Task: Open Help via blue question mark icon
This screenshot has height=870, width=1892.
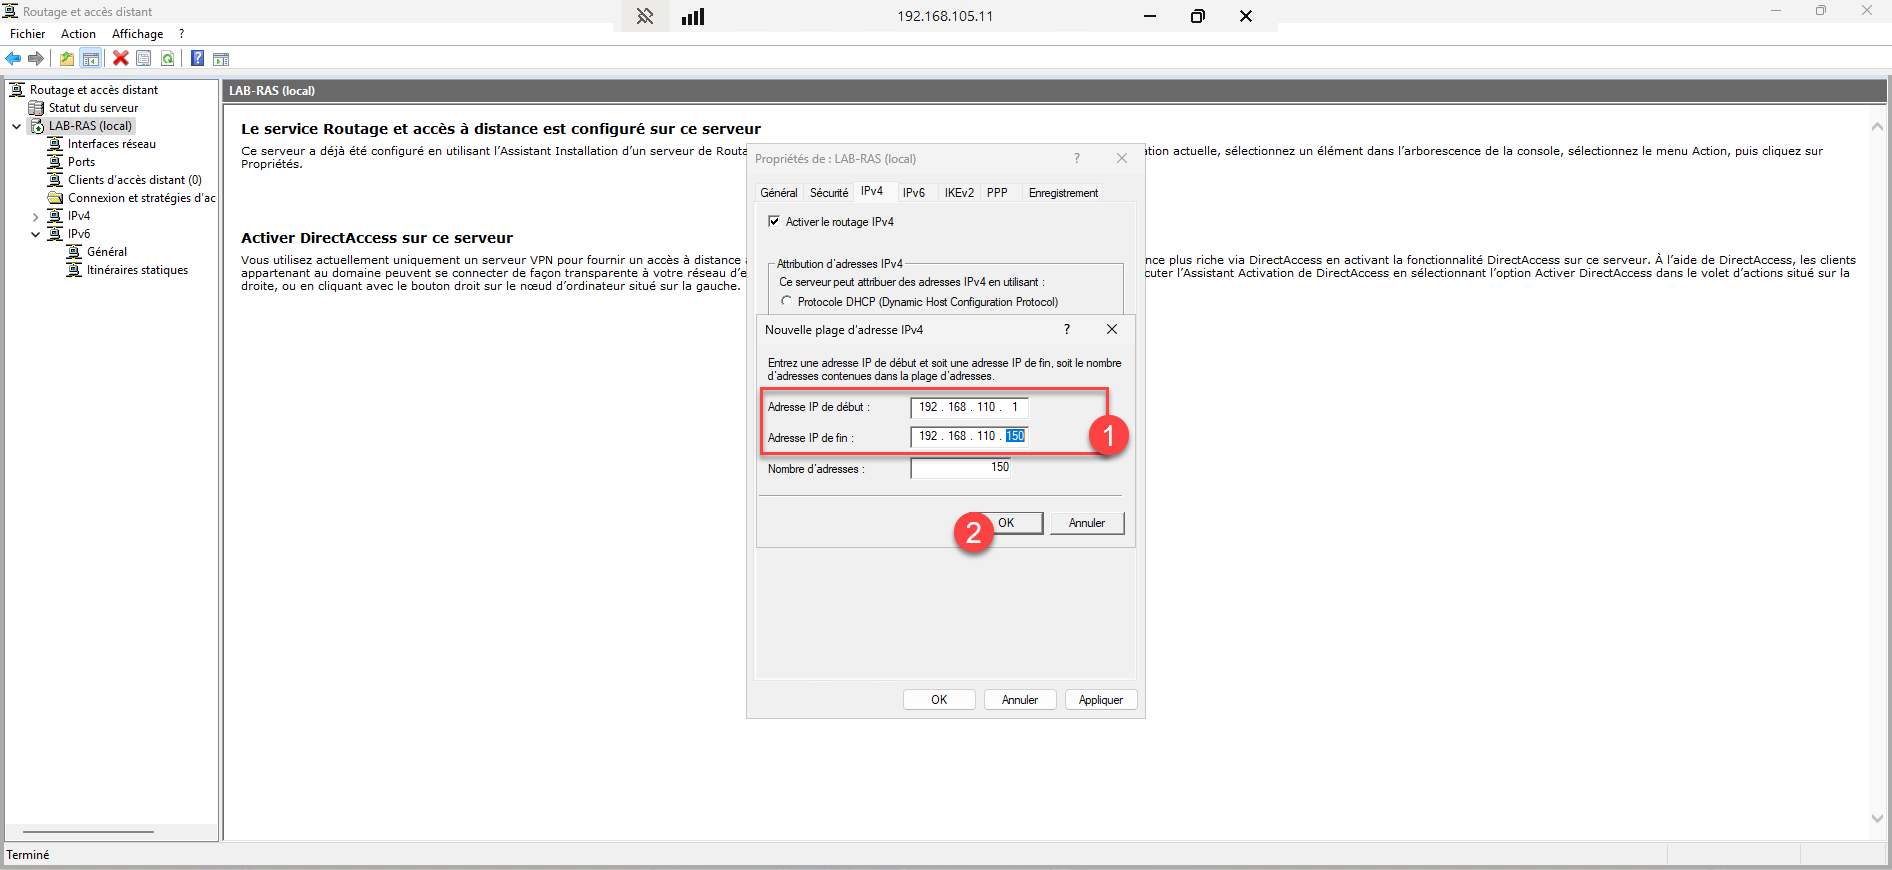Action: [198, 59]
